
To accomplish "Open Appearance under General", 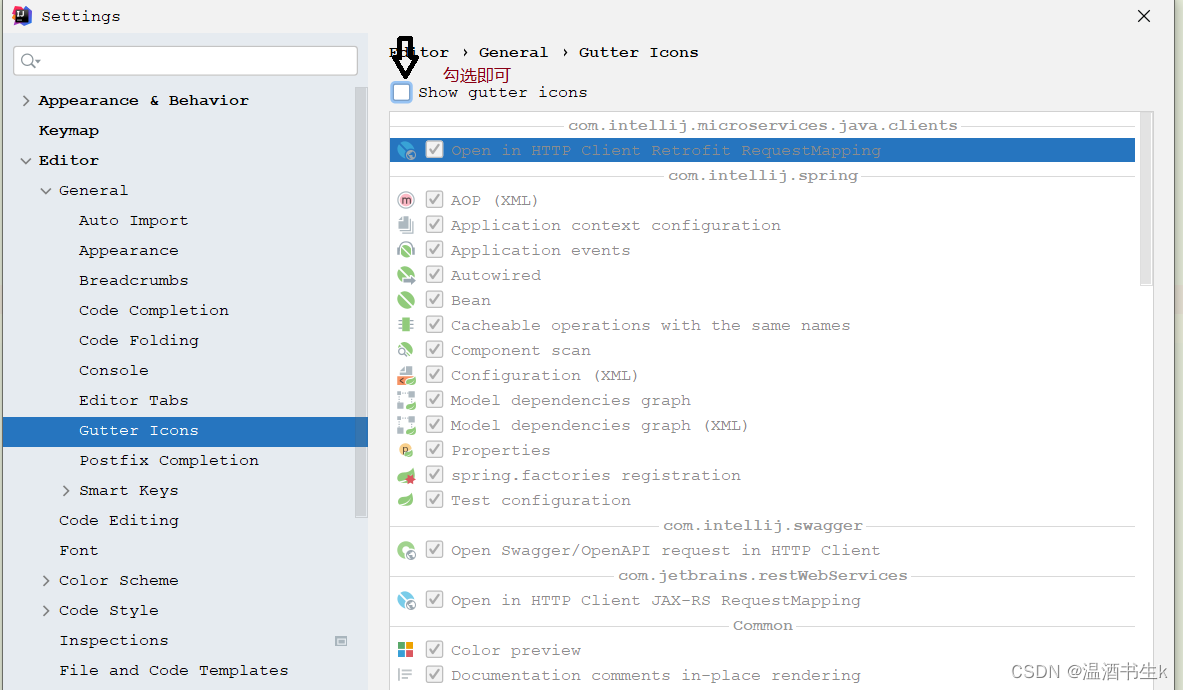I will tap(129, 250).
